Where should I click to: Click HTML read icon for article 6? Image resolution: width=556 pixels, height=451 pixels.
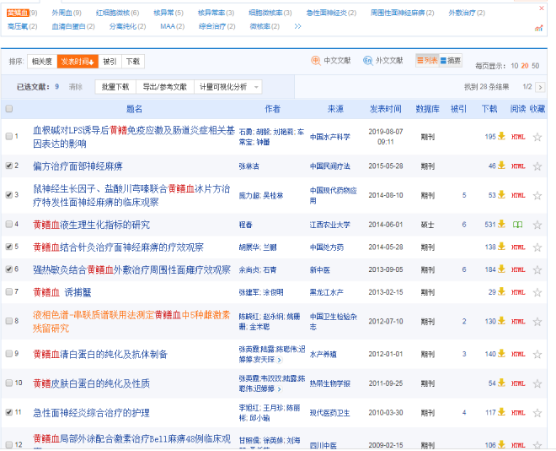point(518,270)
